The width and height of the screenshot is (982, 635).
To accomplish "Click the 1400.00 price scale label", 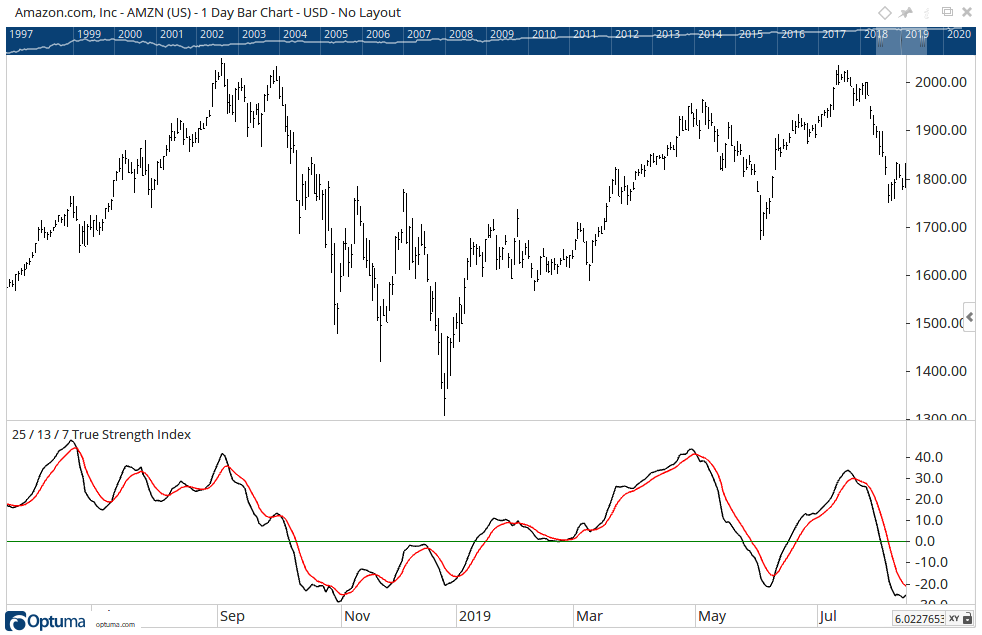I will coord(941,371).
